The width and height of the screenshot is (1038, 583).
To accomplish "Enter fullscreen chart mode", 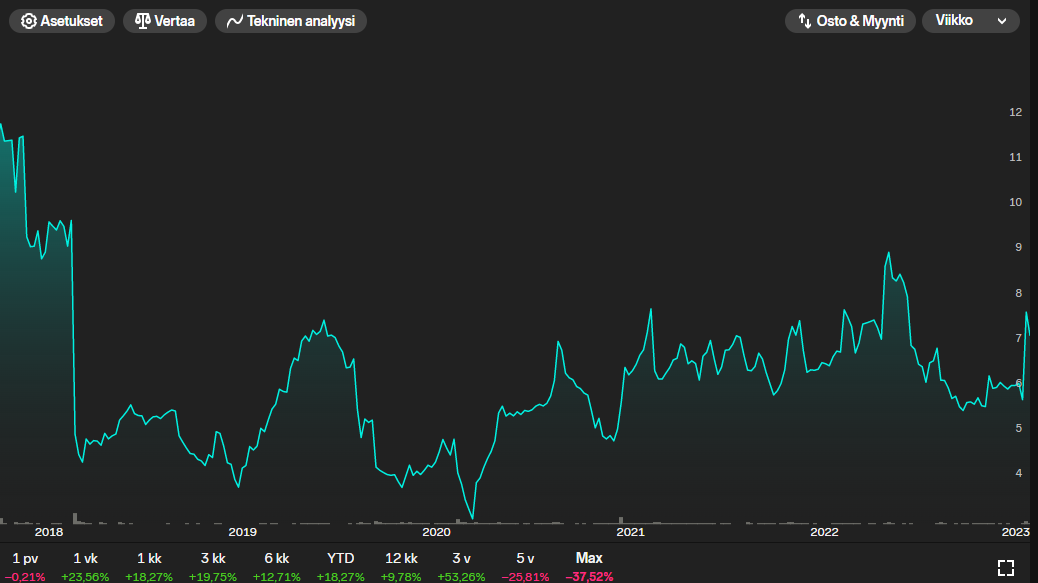I will [x=1006, y=567].
